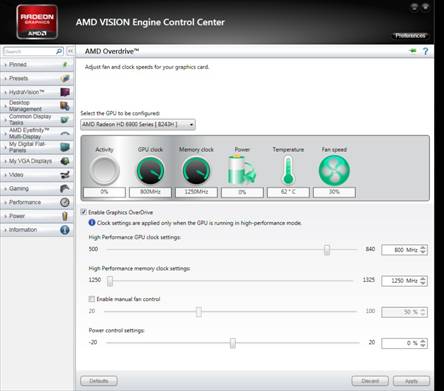This screenshot has height=391, width=444.
Task: Click the My Digital Flat-Panels monitor icon
Action: [x=65, y=147]
